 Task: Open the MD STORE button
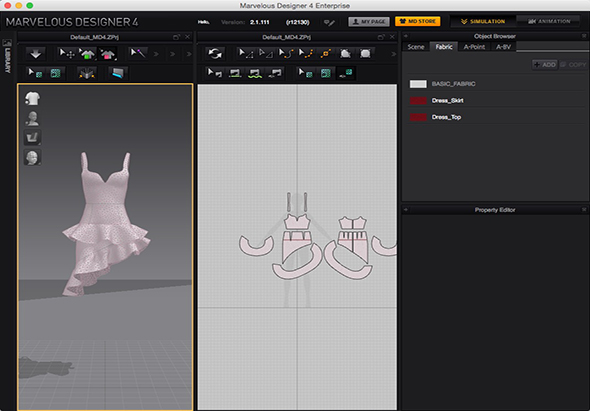pyautogui.click(x=418, y=22)
